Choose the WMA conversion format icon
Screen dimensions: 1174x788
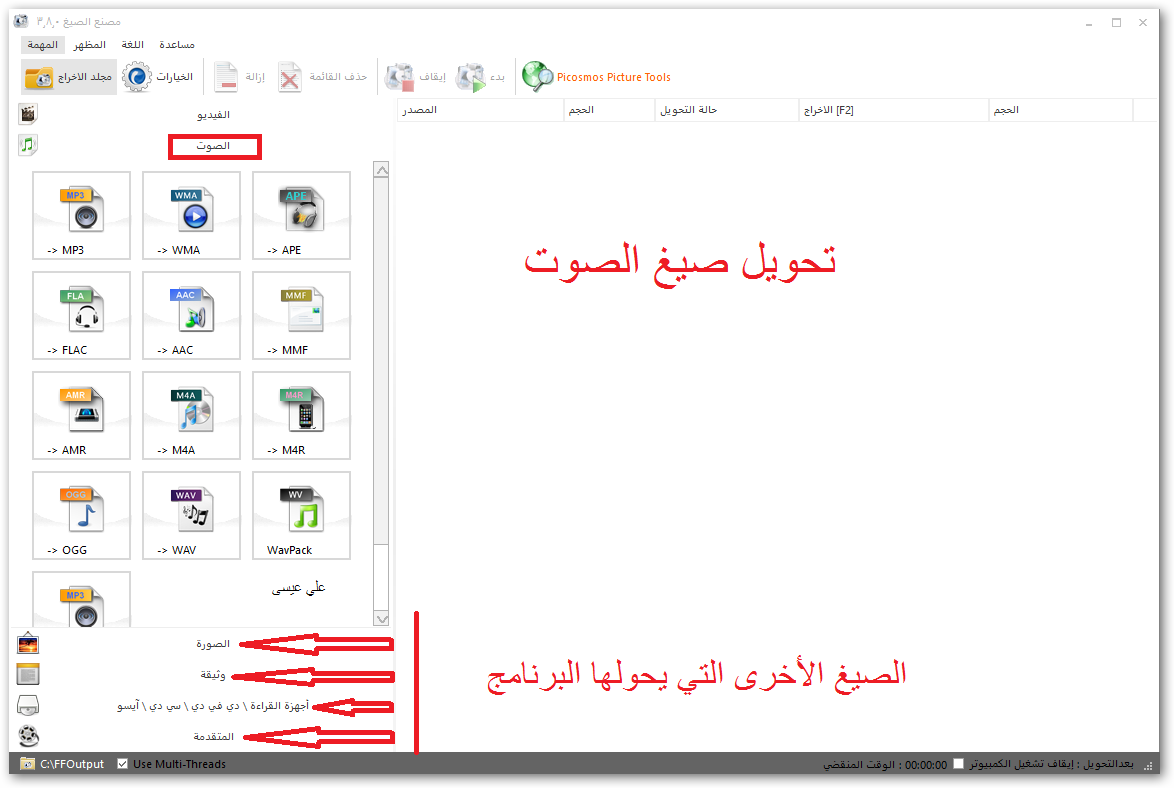(191, 215)
